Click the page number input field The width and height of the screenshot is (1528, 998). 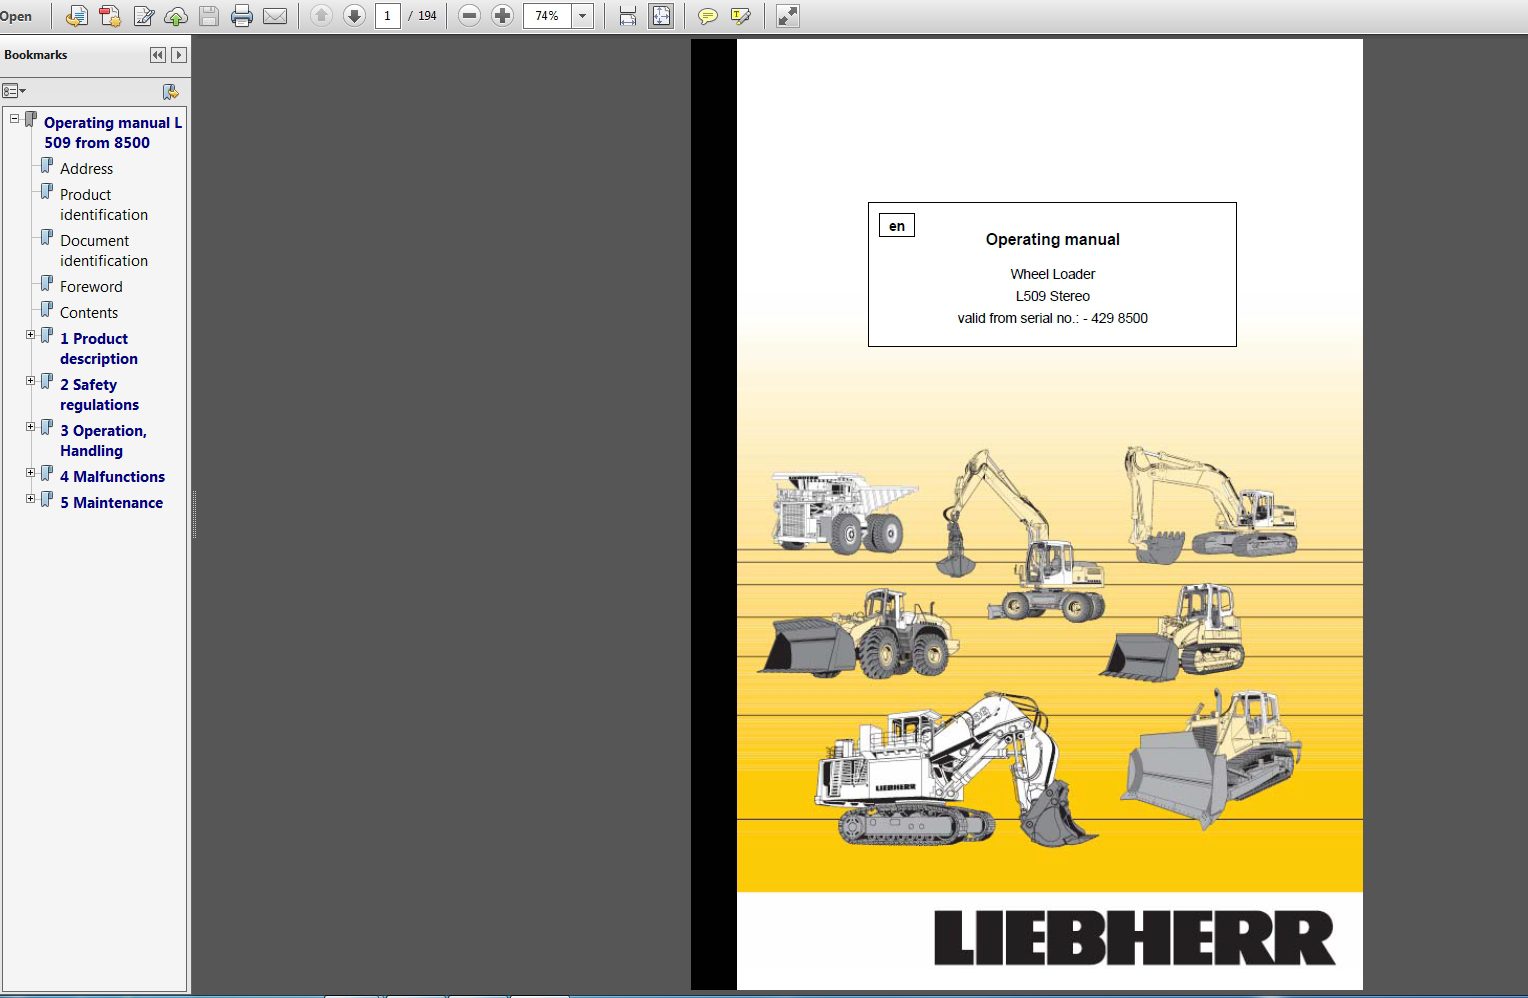tap(388, 16)
